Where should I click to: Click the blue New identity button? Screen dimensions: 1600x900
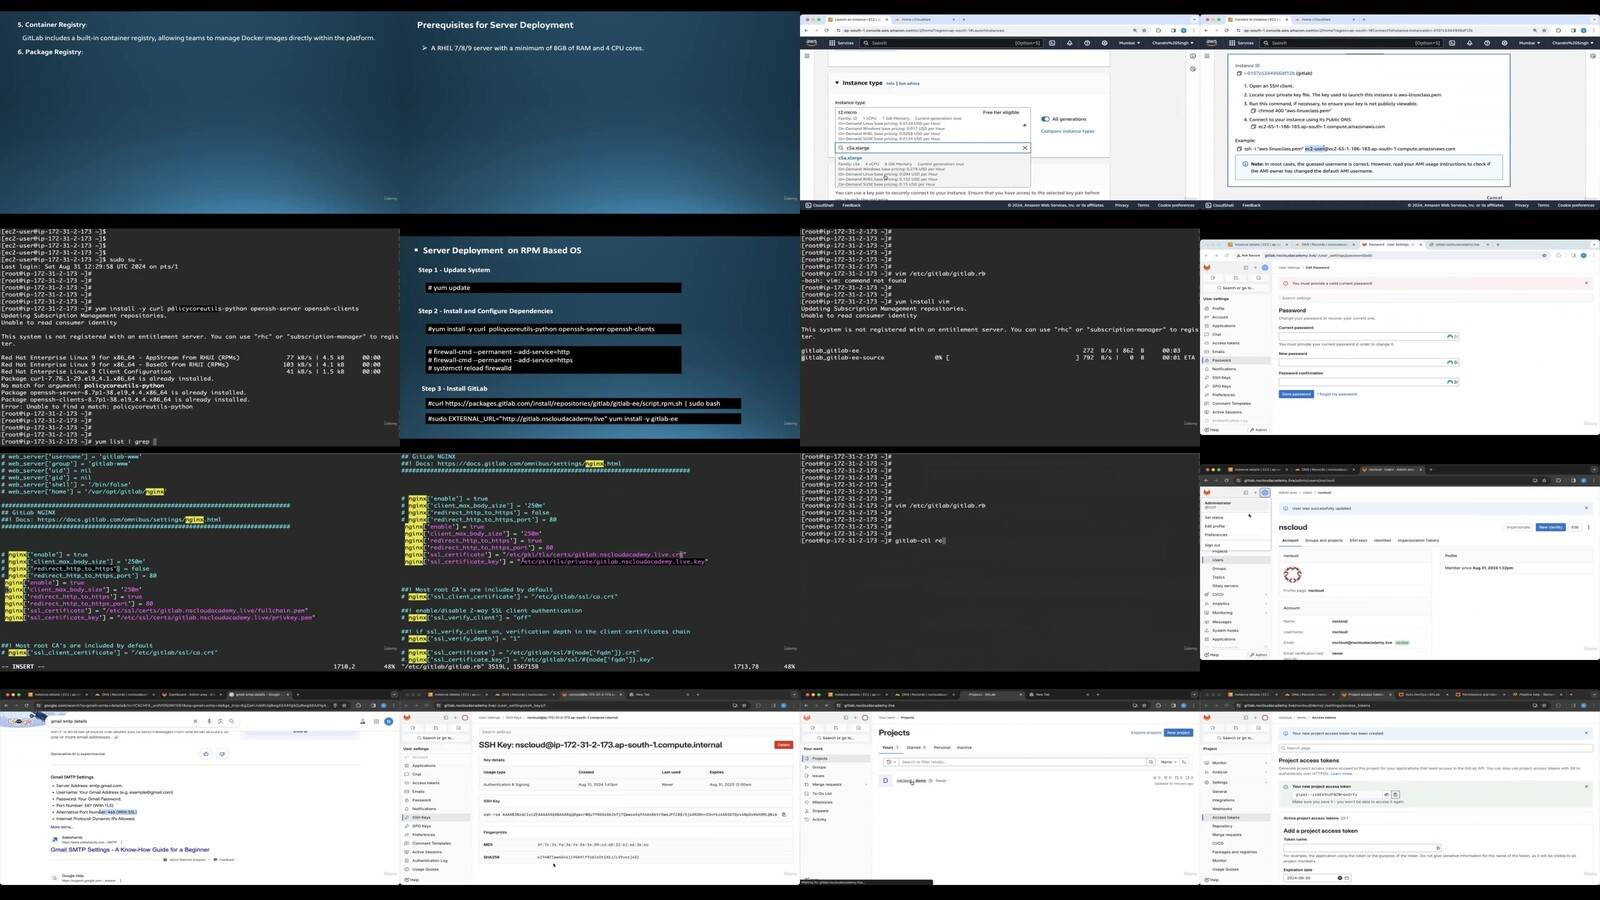1551,527
